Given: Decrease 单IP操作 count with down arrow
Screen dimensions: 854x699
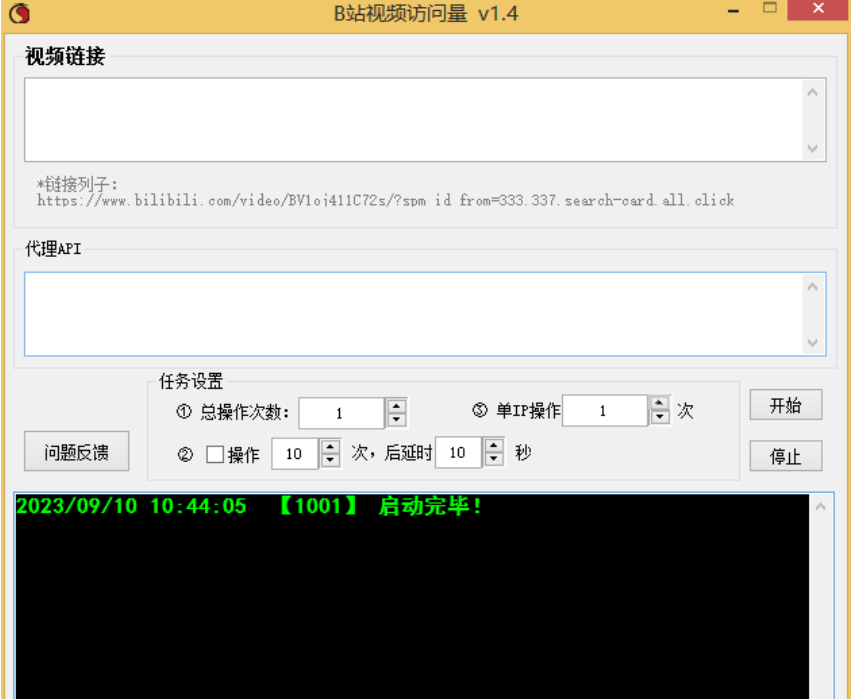Looking at the screenshot, I should pyautogui.click(x=659, y=418).
